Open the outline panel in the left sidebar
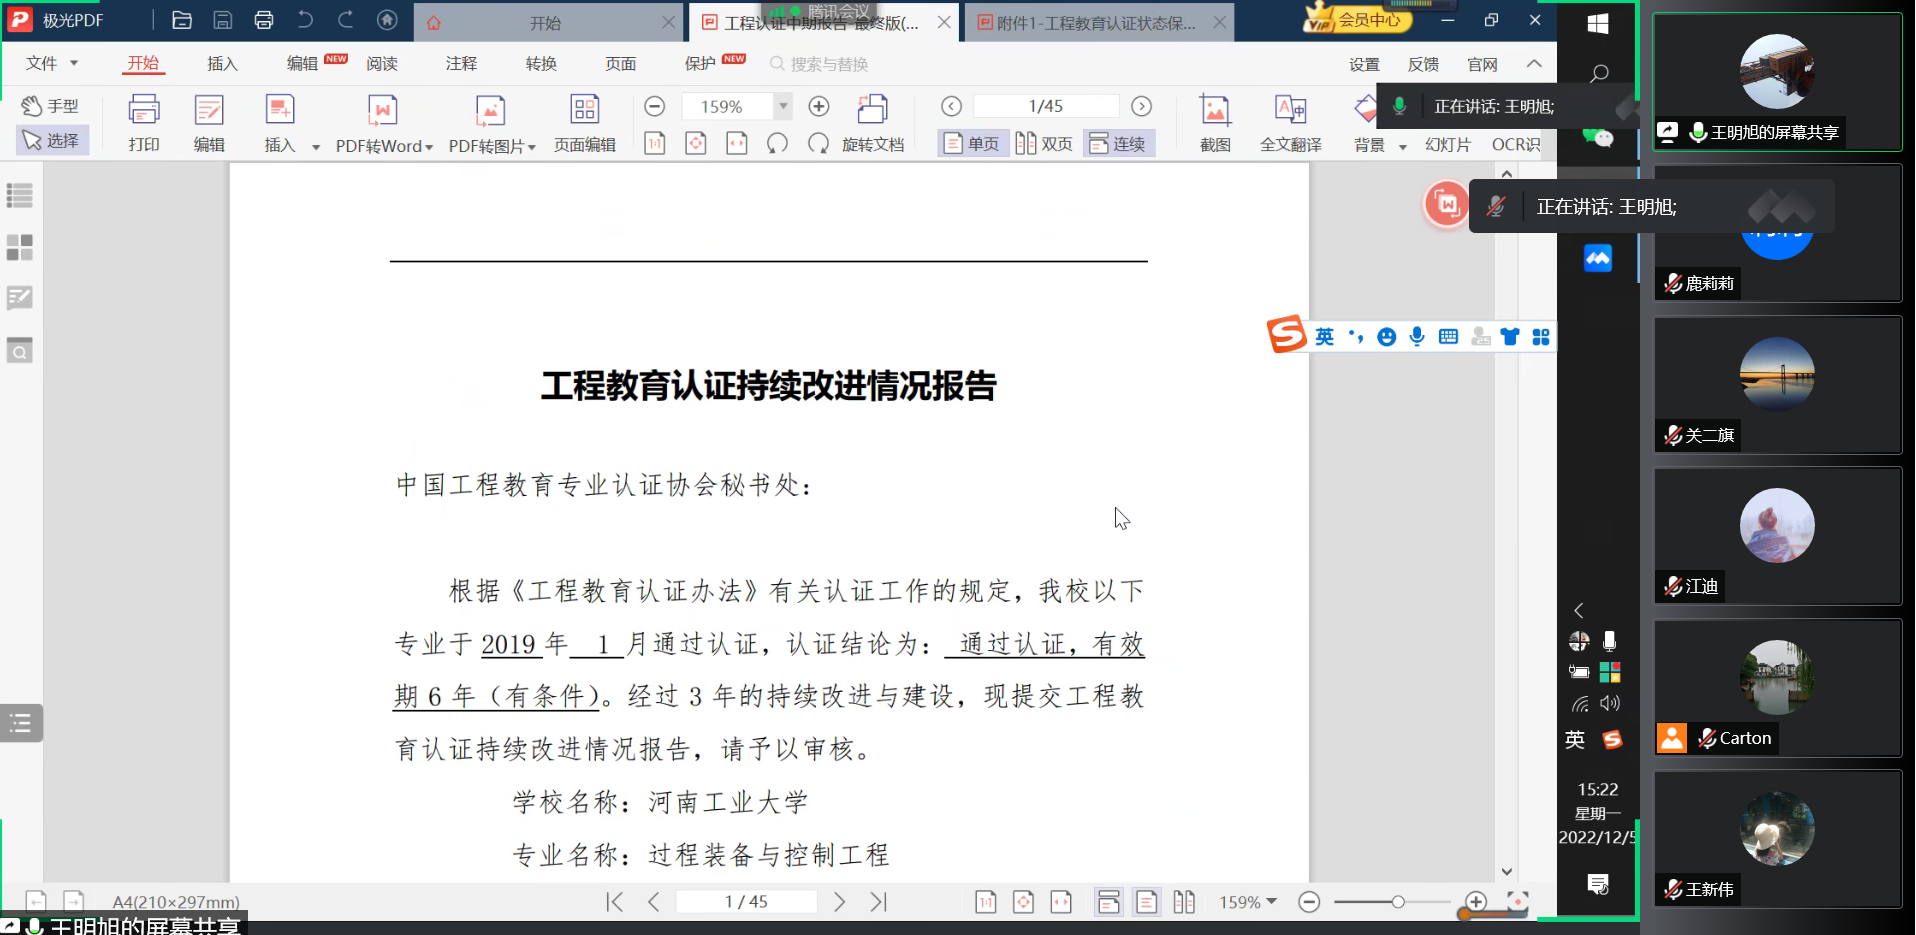Screen dimensions: 1916x935 pyautogui.click(x=20, y=196)
